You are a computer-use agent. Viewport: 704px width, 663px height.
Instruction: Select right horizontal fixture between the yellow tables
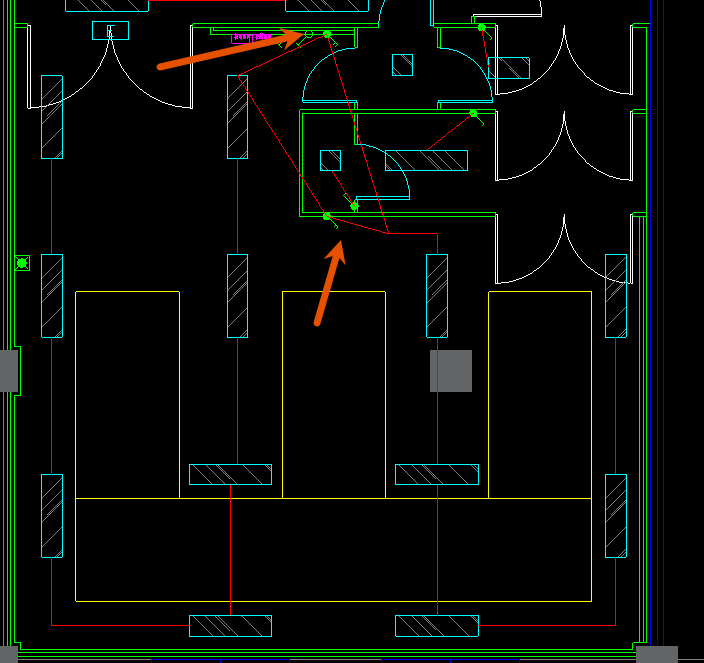(x=437, y=474)
